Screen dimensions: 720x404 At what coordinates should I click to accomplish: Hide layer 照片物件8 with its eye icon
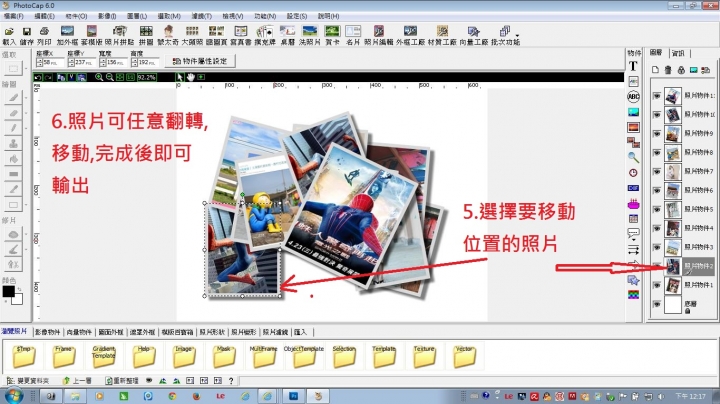[657, 152]
